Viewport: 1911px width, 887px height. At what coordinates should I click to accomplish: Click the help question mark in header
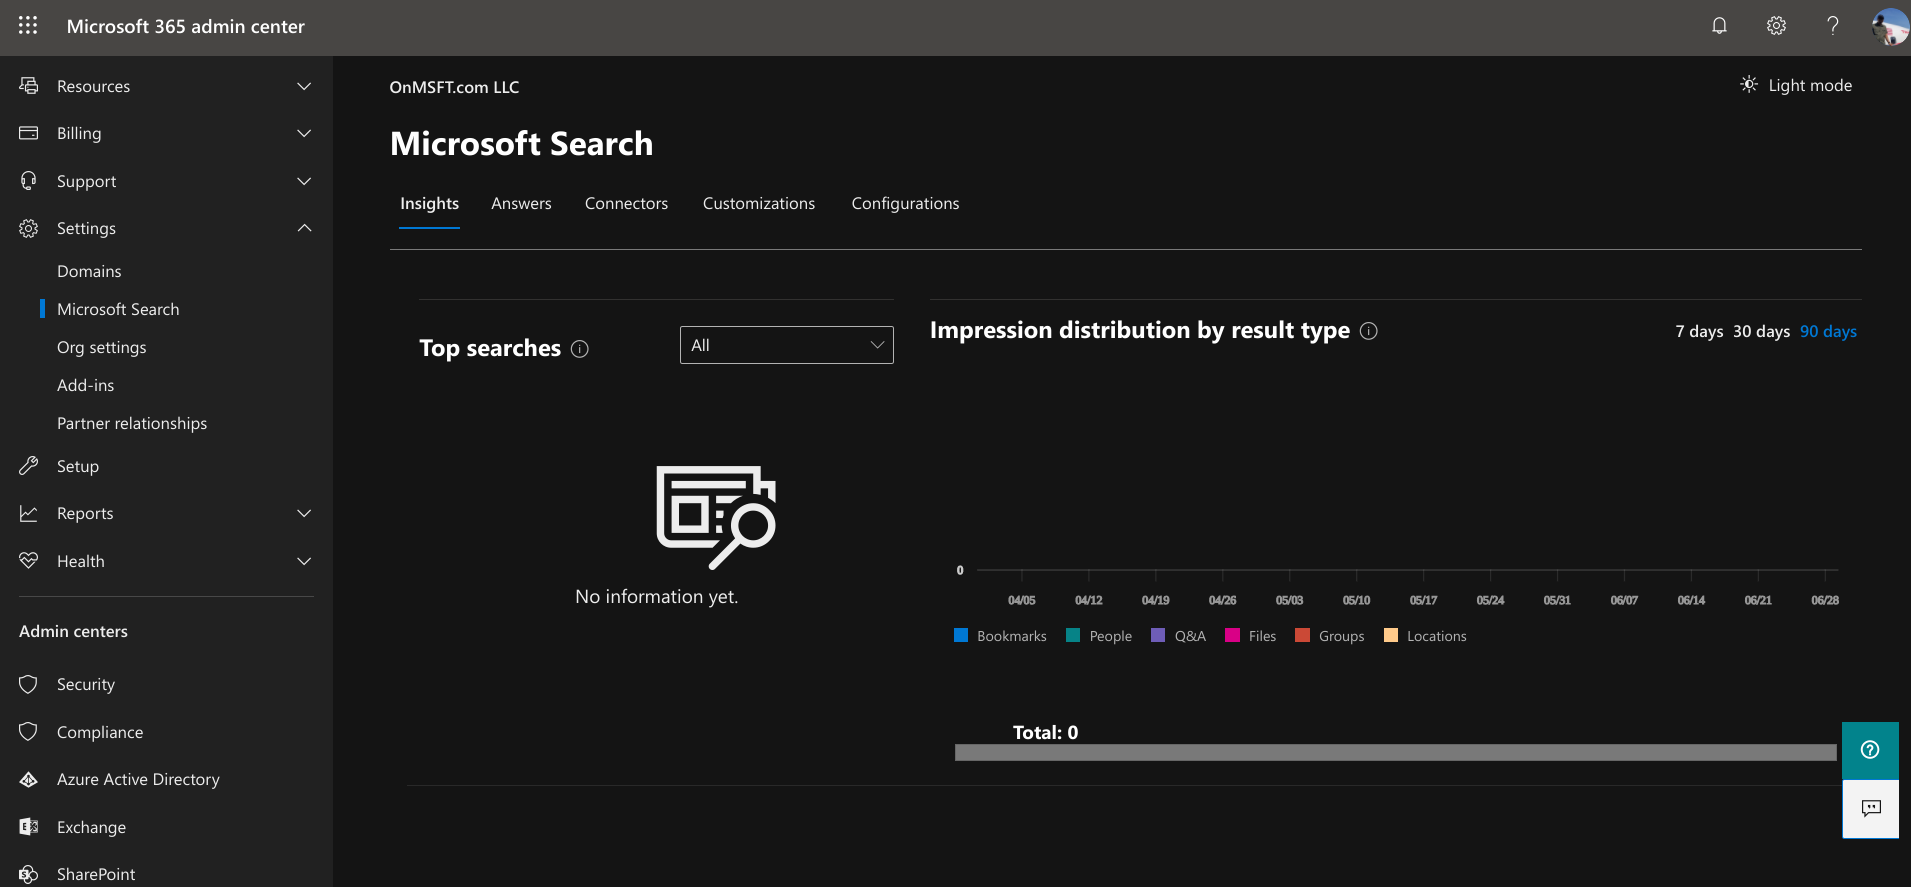coord(1832,26)
